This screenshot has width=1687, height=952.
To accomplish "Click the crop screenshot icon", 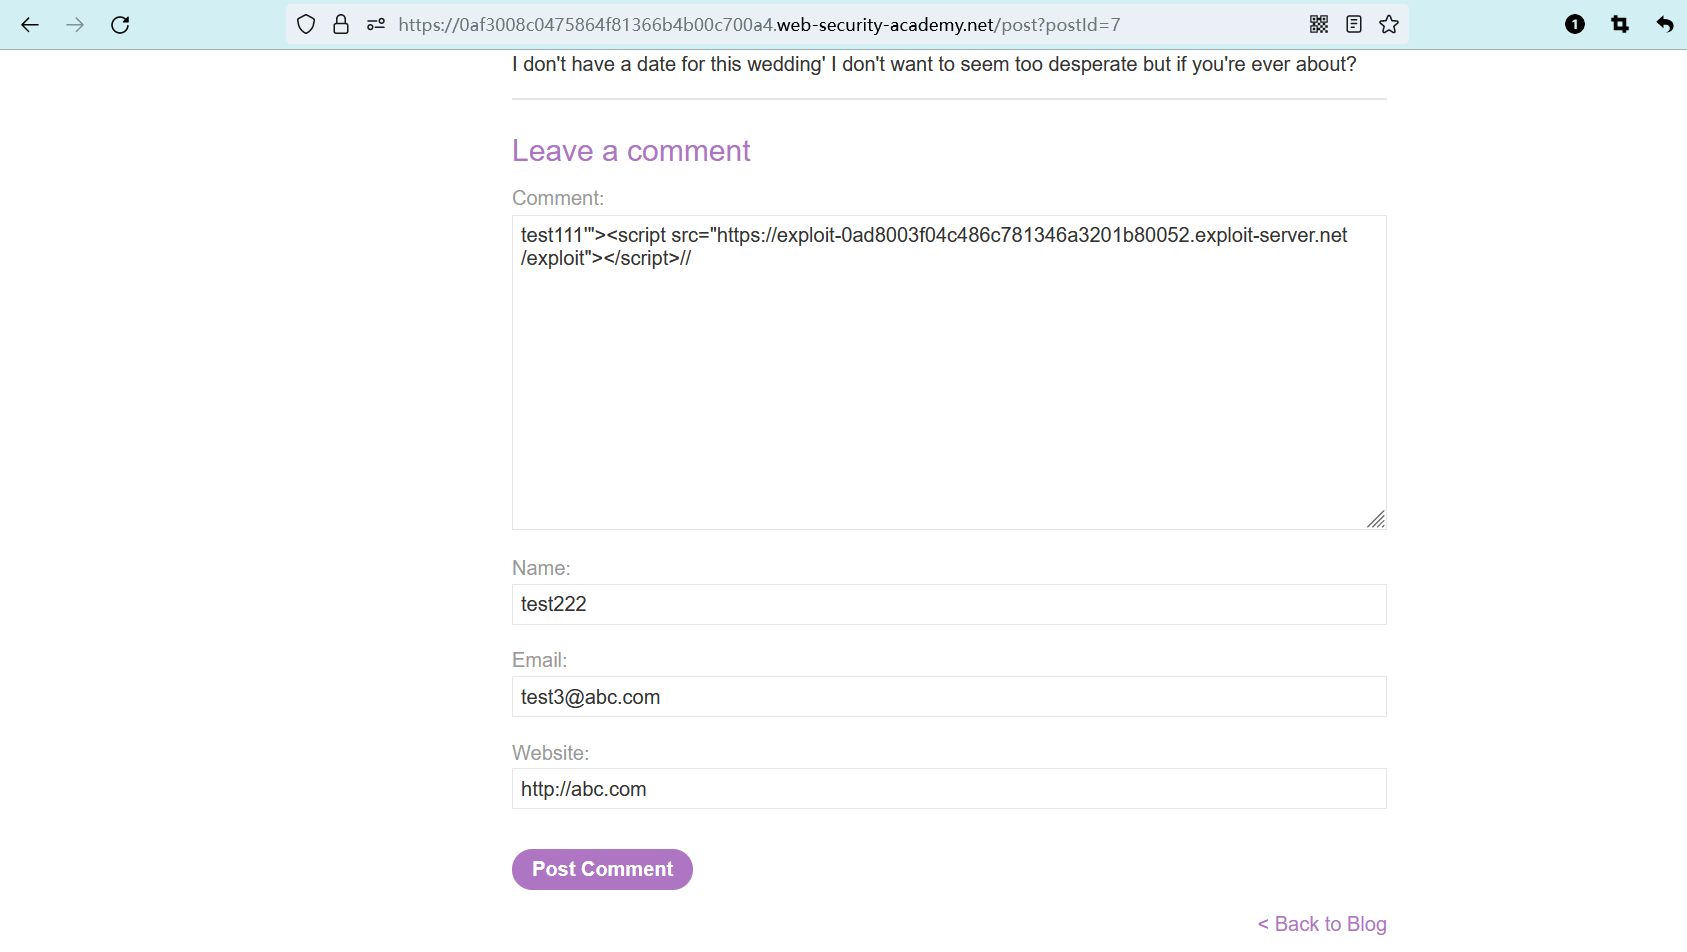I will (x=1620, y=25).
